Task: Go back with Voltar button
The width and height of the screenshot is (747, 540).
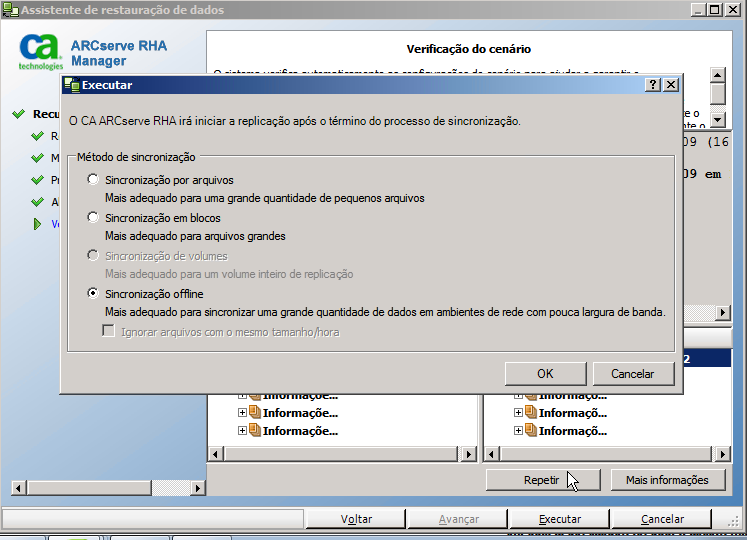Action: coord(356,519)
